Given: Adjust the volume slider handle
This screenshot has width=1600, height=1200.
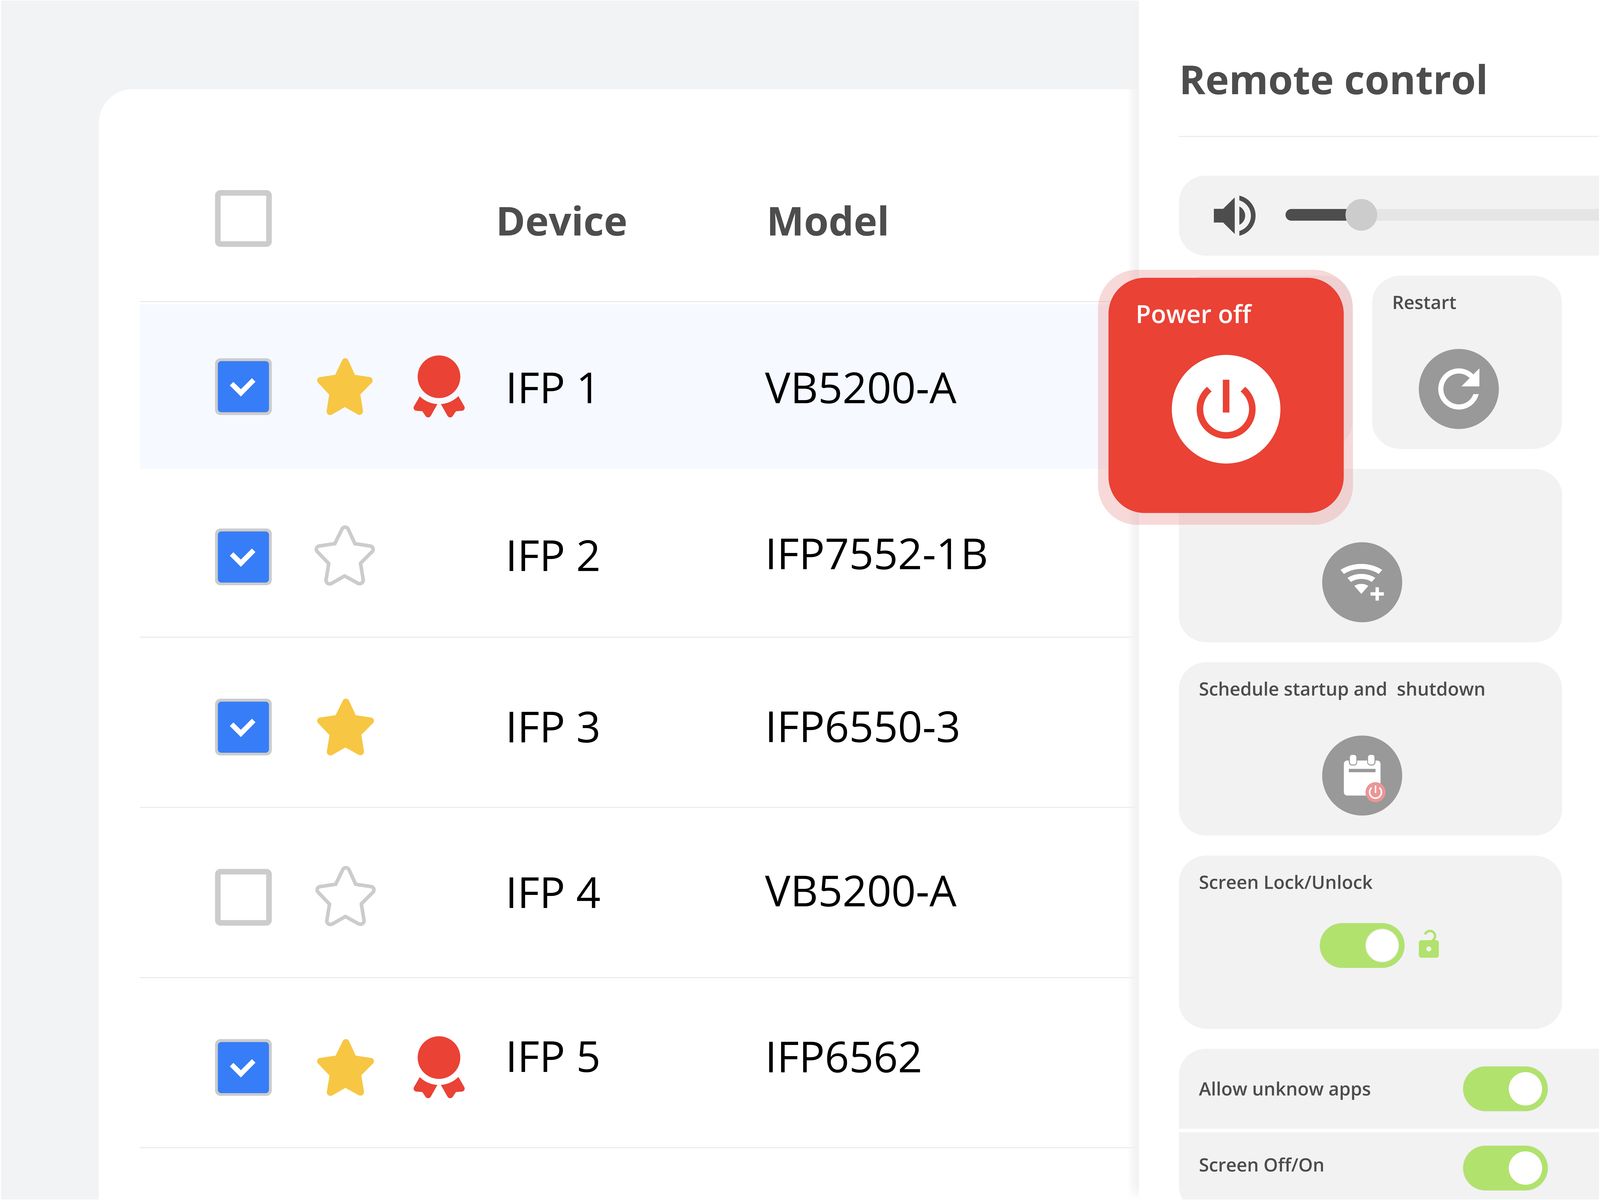Looking at the screenshot, I should [1360, 215].
